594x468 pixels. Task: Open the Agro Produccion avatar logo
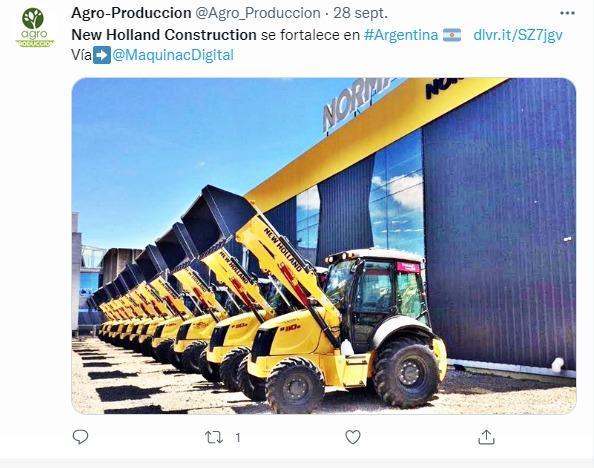35,27
